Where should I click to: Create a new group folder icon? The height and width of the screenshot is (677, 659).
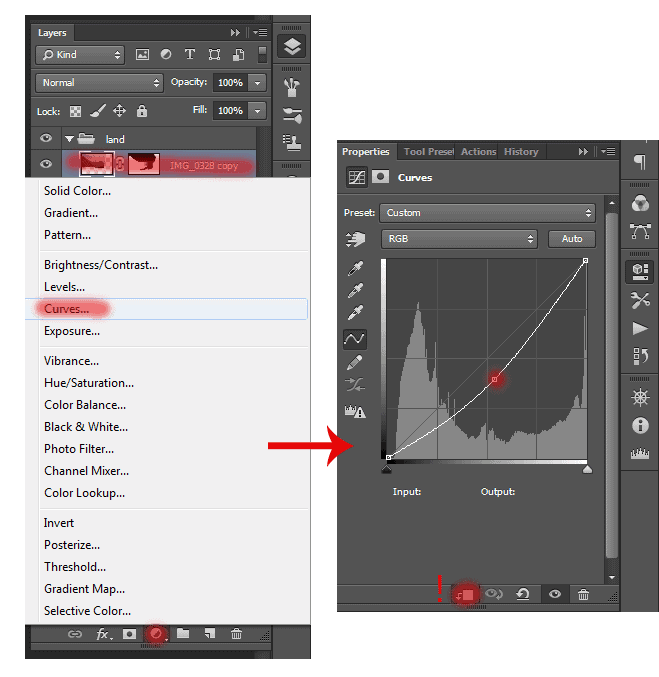point(183,634)
